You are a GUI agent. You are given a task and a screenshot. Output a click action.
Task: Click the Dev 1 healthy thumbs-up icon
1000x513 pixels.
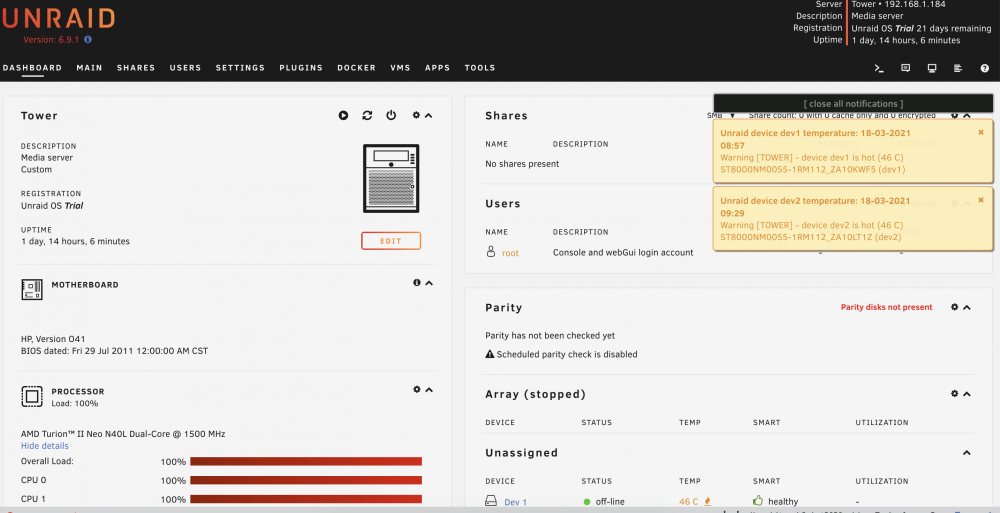758,500
